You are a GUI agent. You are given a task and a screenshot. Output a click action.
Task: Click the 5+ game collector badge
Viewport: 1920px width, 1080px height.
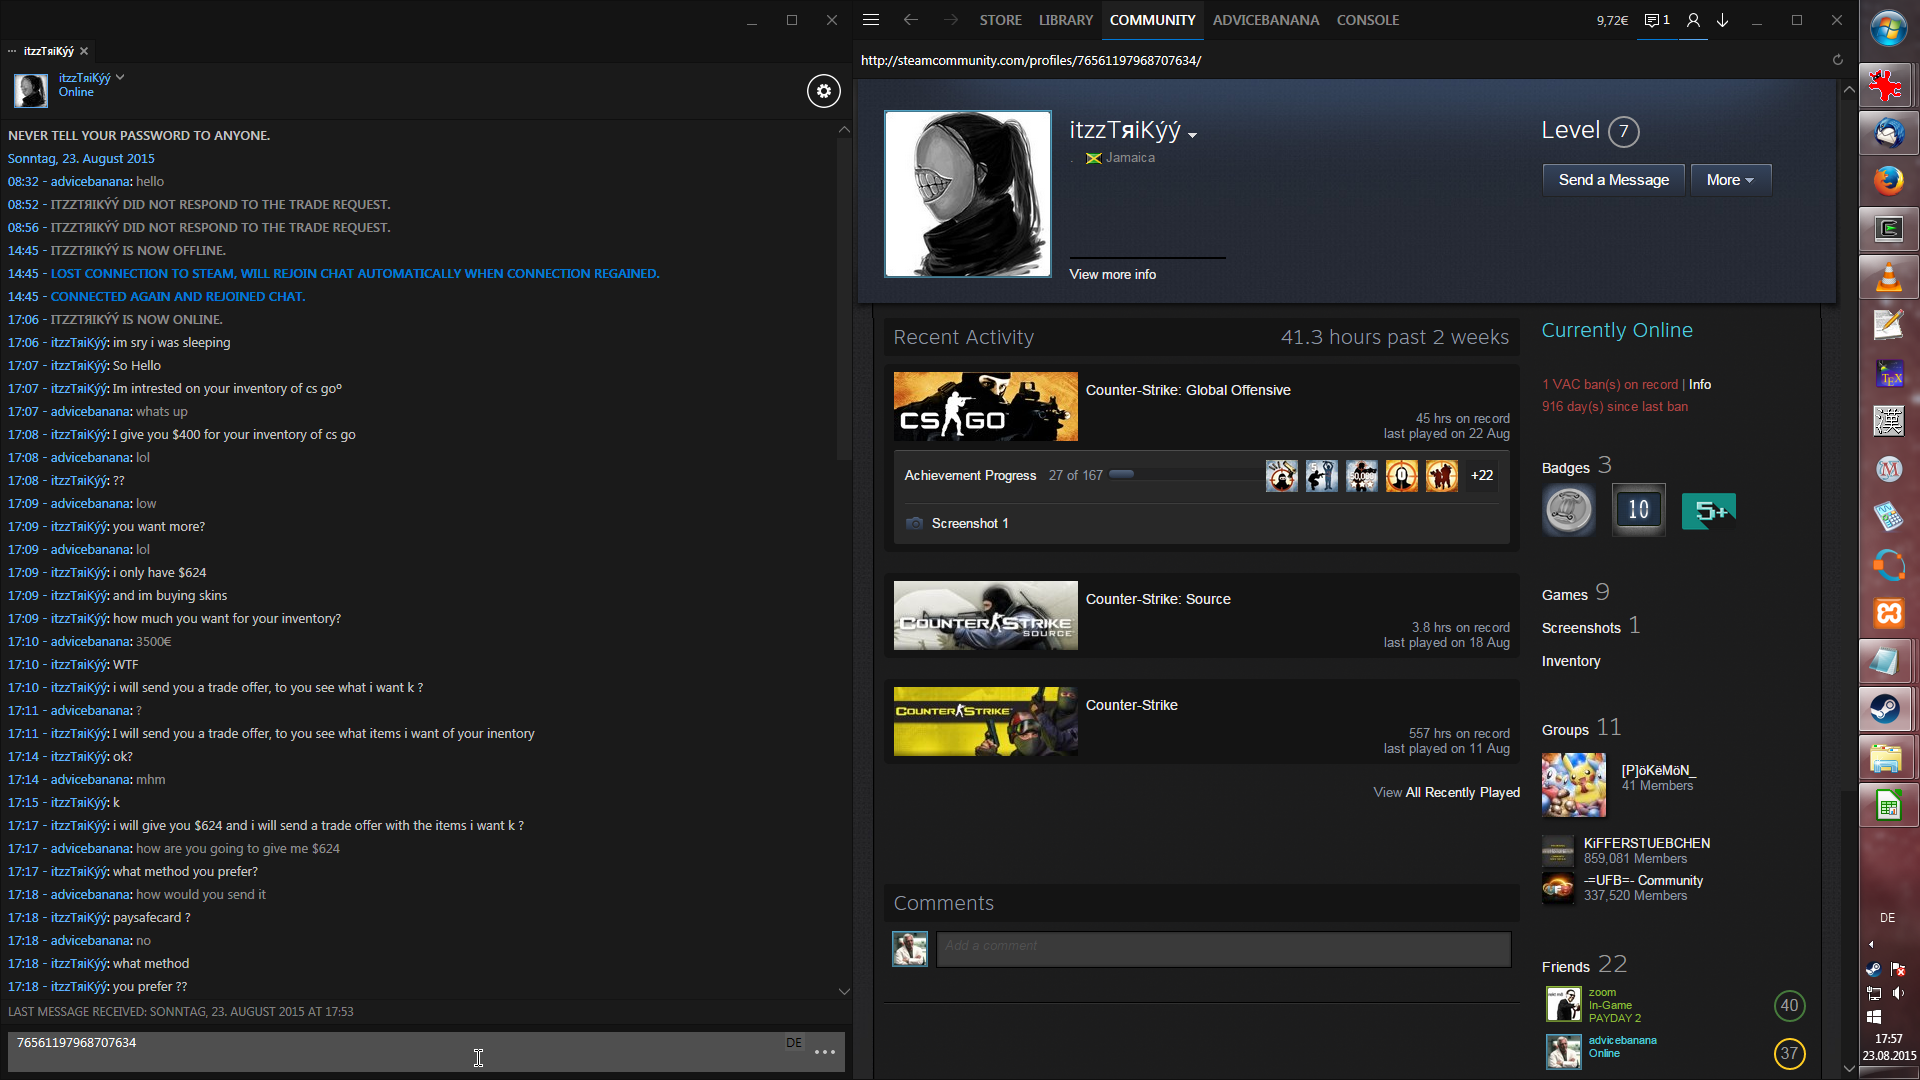click(1708, 511)
